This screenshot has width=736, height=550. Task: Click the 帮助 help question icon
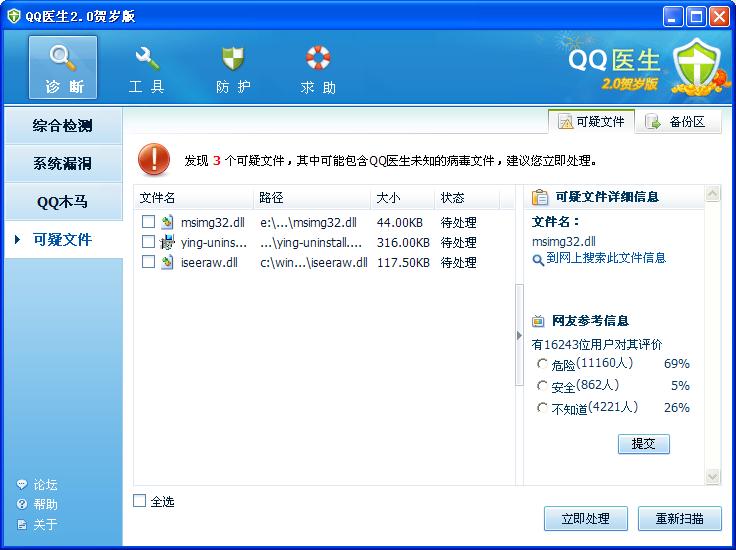pos(22,504)
